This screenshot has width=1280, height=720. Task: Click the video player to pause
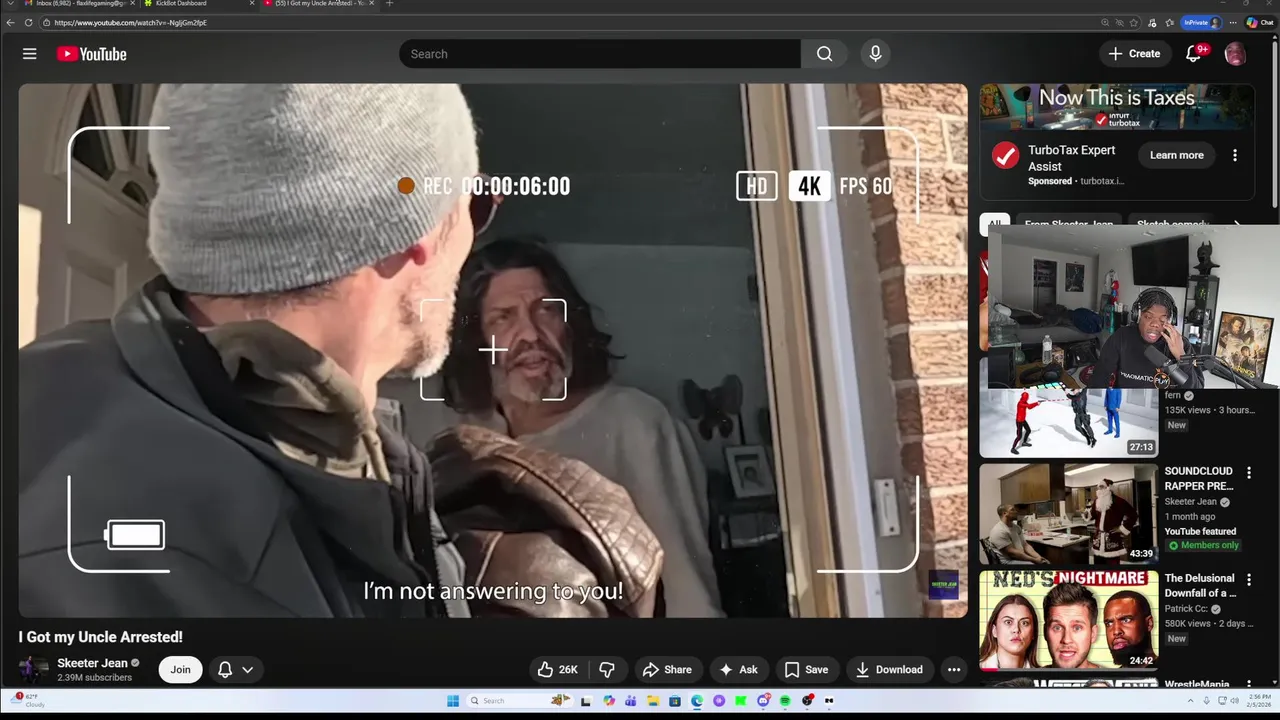tap(493, 350)
